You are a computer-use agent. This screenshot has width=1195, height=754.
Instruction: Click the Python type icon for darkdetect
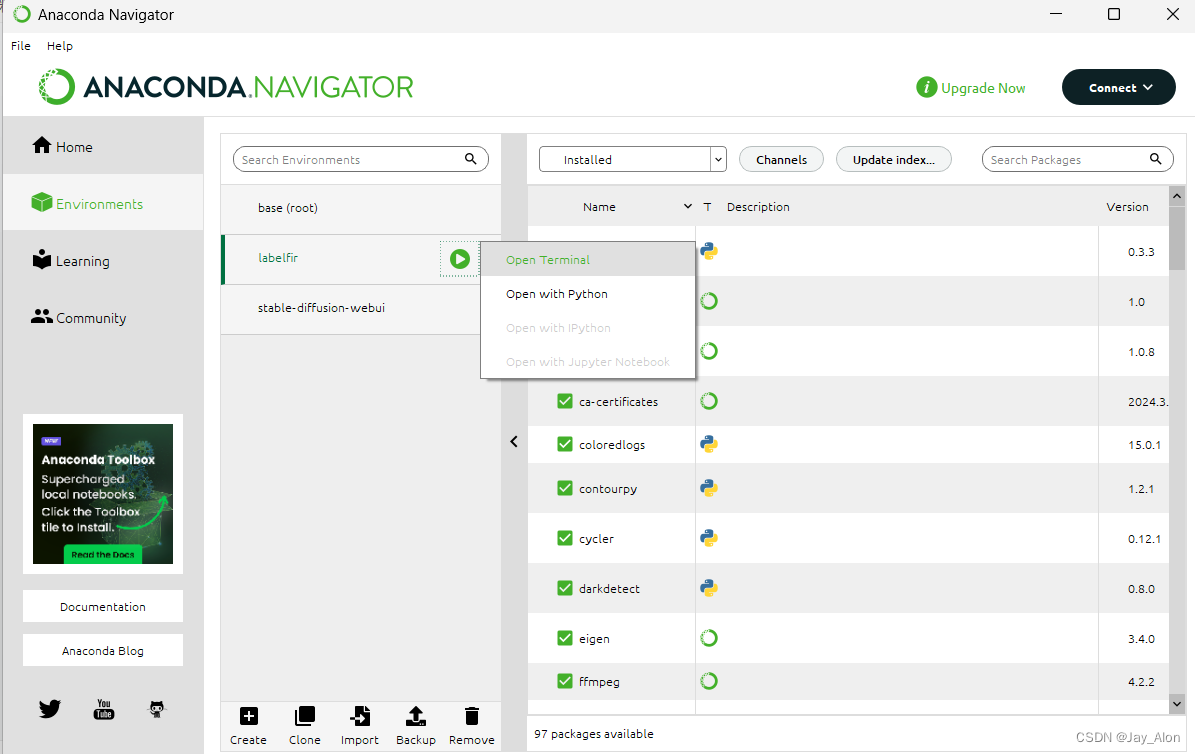709,588
